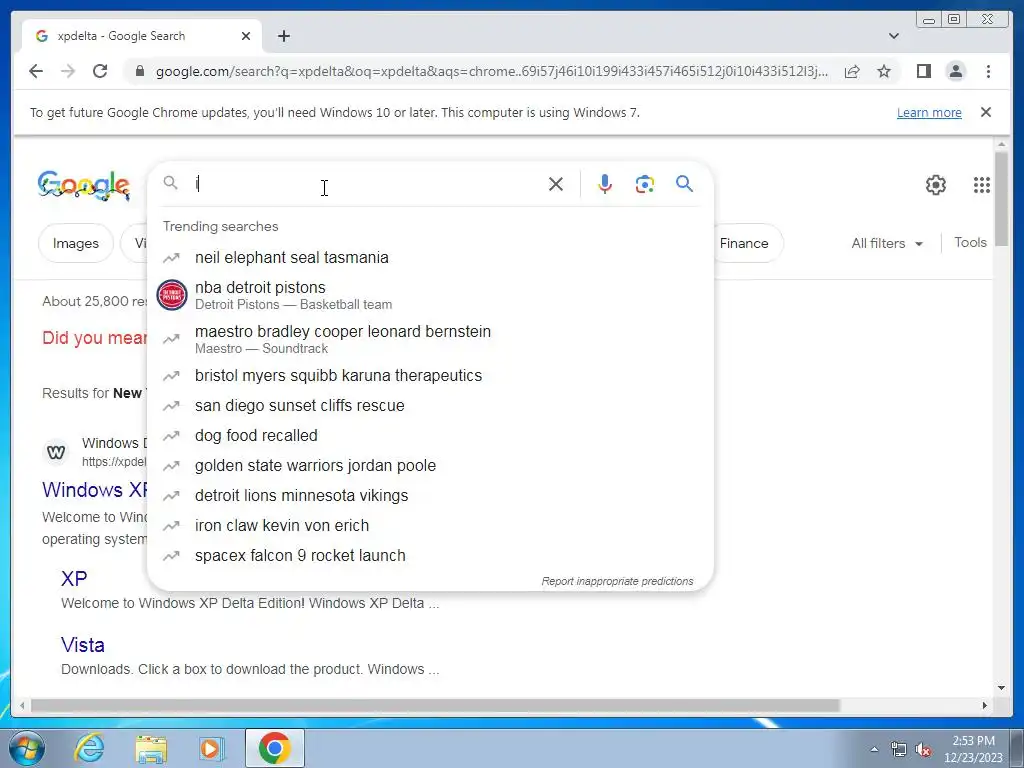Click the vertical scrollbar up arrow
The height and width of the screenshot is (768, 1024).
click(1001, 144)
